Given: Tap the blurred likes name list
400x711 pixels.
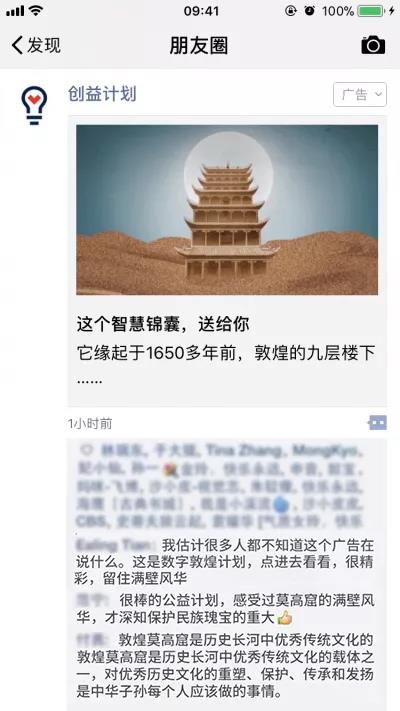Looking at the screenshot, I should pos(220,486).
